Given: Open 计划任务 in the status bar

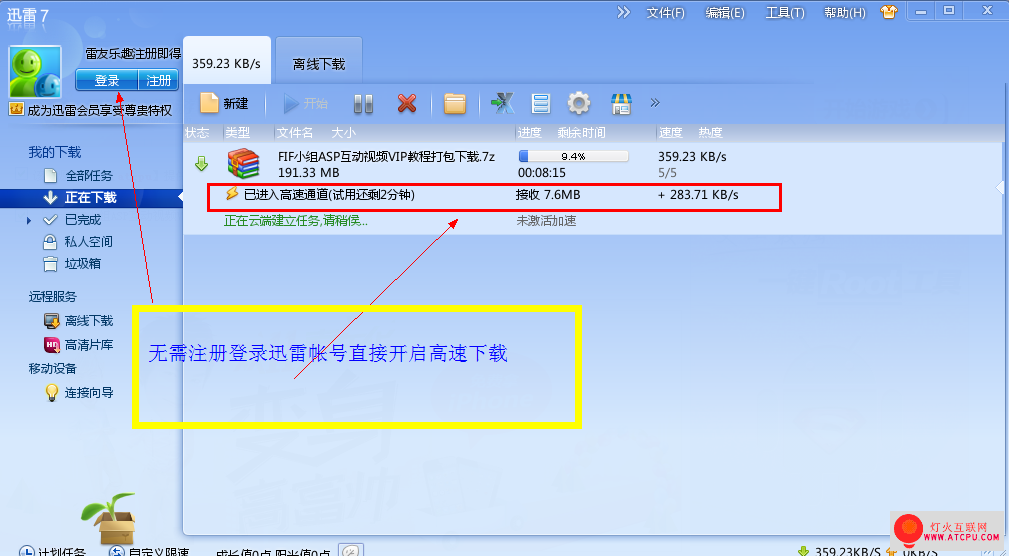Looking at the screenshot, I should point(53,553).
